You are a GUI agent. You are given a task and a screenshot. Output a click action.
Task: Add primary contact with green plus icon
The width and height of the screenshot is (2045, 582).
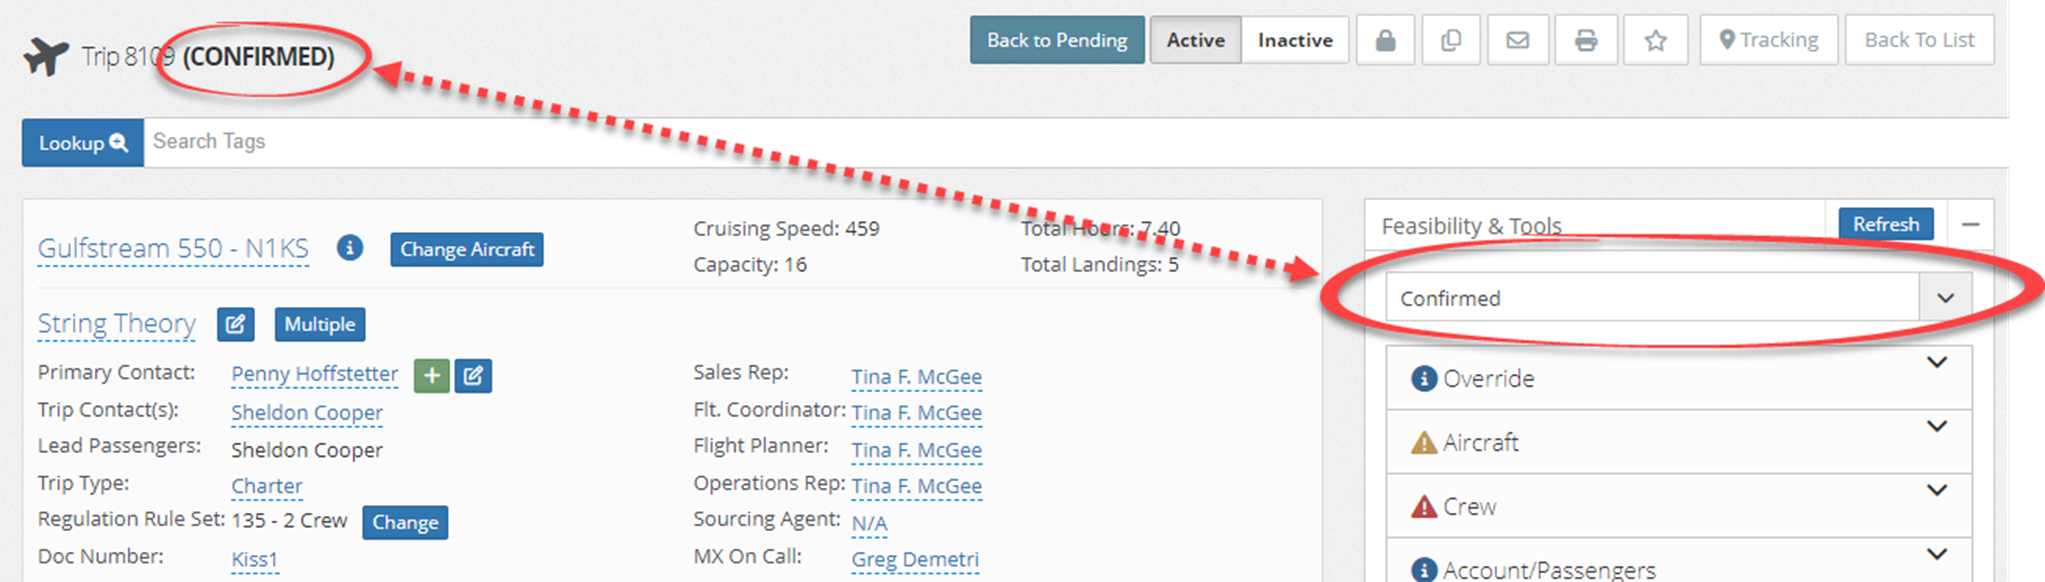pyautogui.click(x=432, y=376)
